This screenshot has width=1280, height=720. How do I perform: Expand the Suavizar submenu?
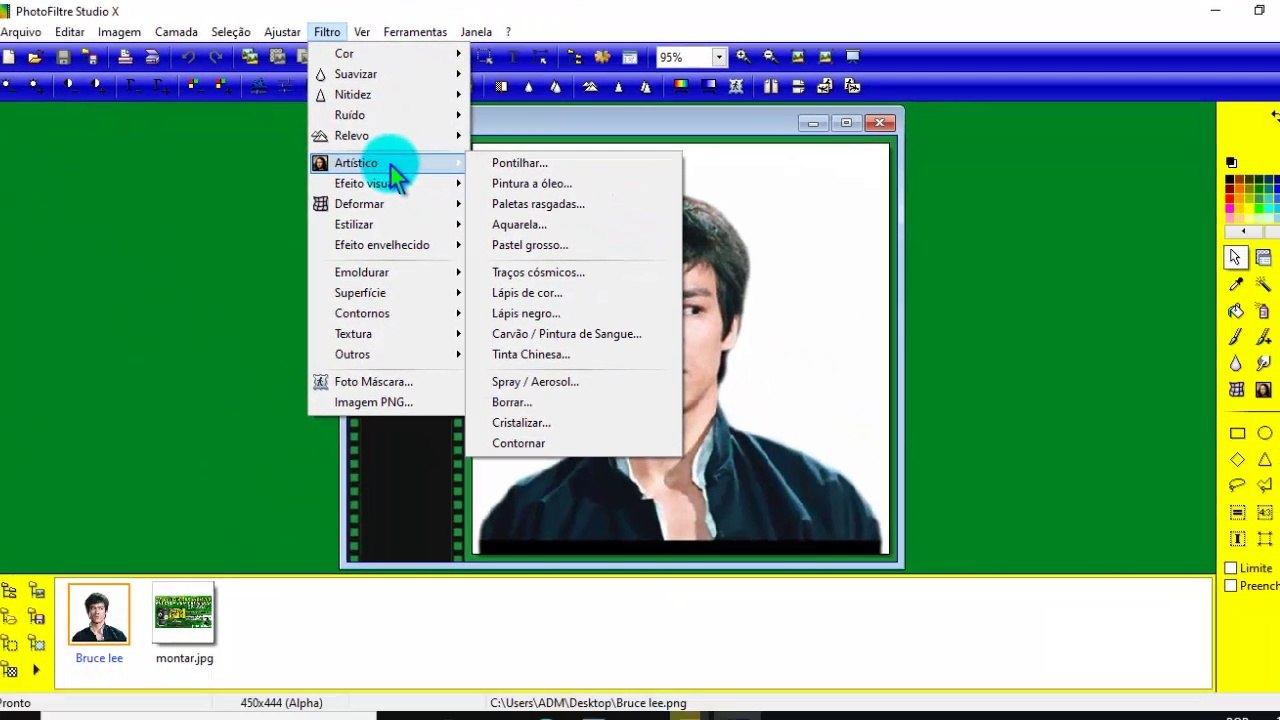click(389, 74)
